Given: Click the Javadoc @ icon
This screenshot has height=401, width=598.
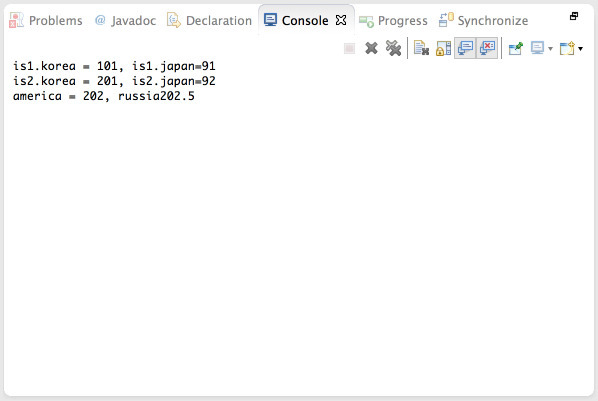Looking at the screenshot, I should (x=100, y=20).
